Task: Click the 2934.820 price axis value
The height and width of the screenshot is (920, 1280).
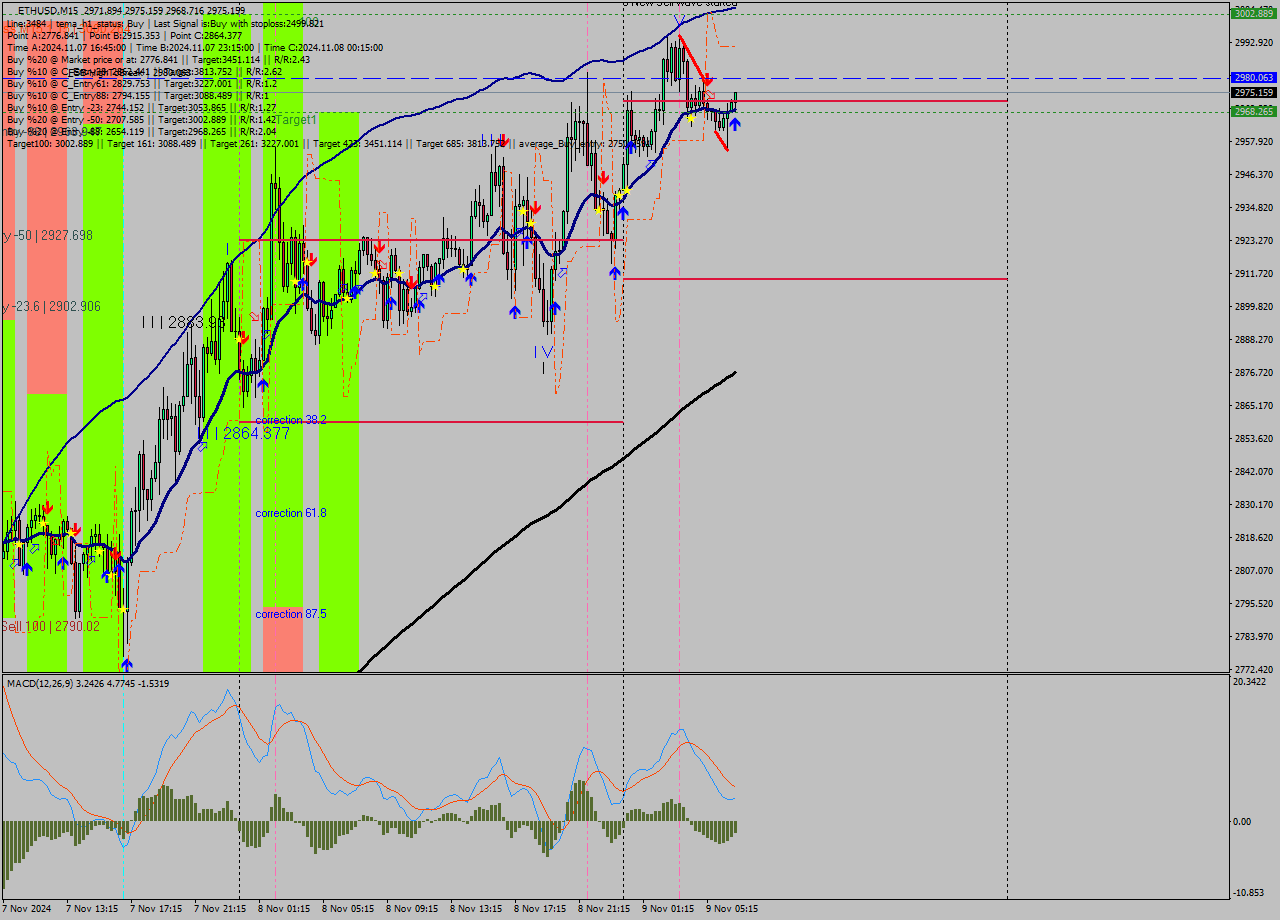Action: pyautogui.click(x=1254, y=207)
